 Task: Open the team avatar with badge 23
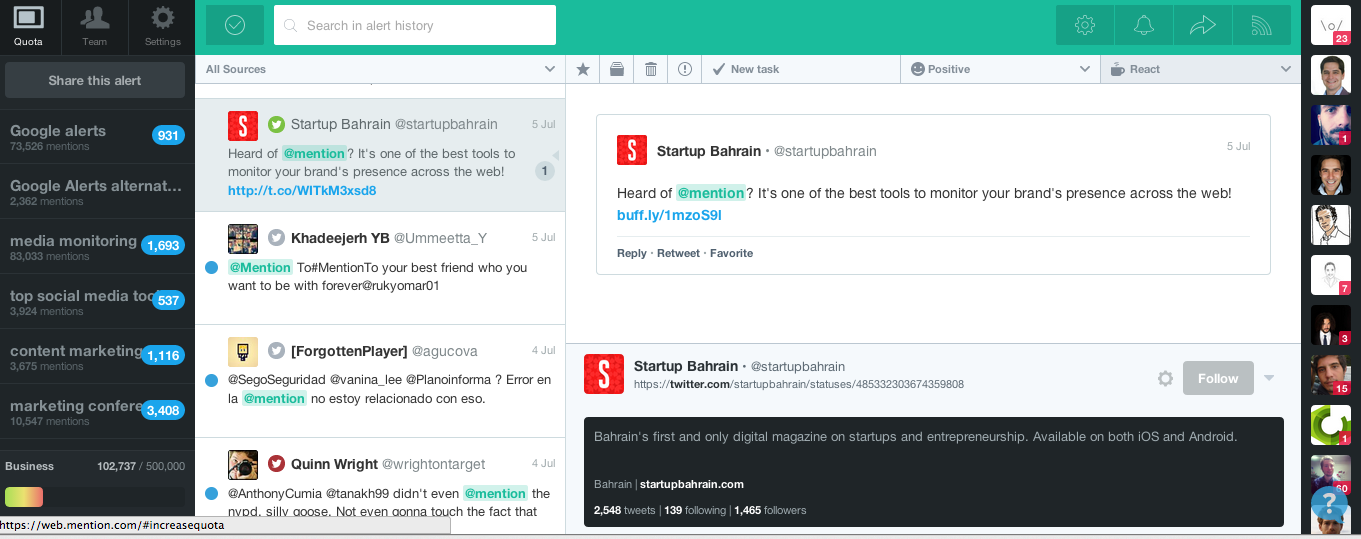(x=1330, y=24)
